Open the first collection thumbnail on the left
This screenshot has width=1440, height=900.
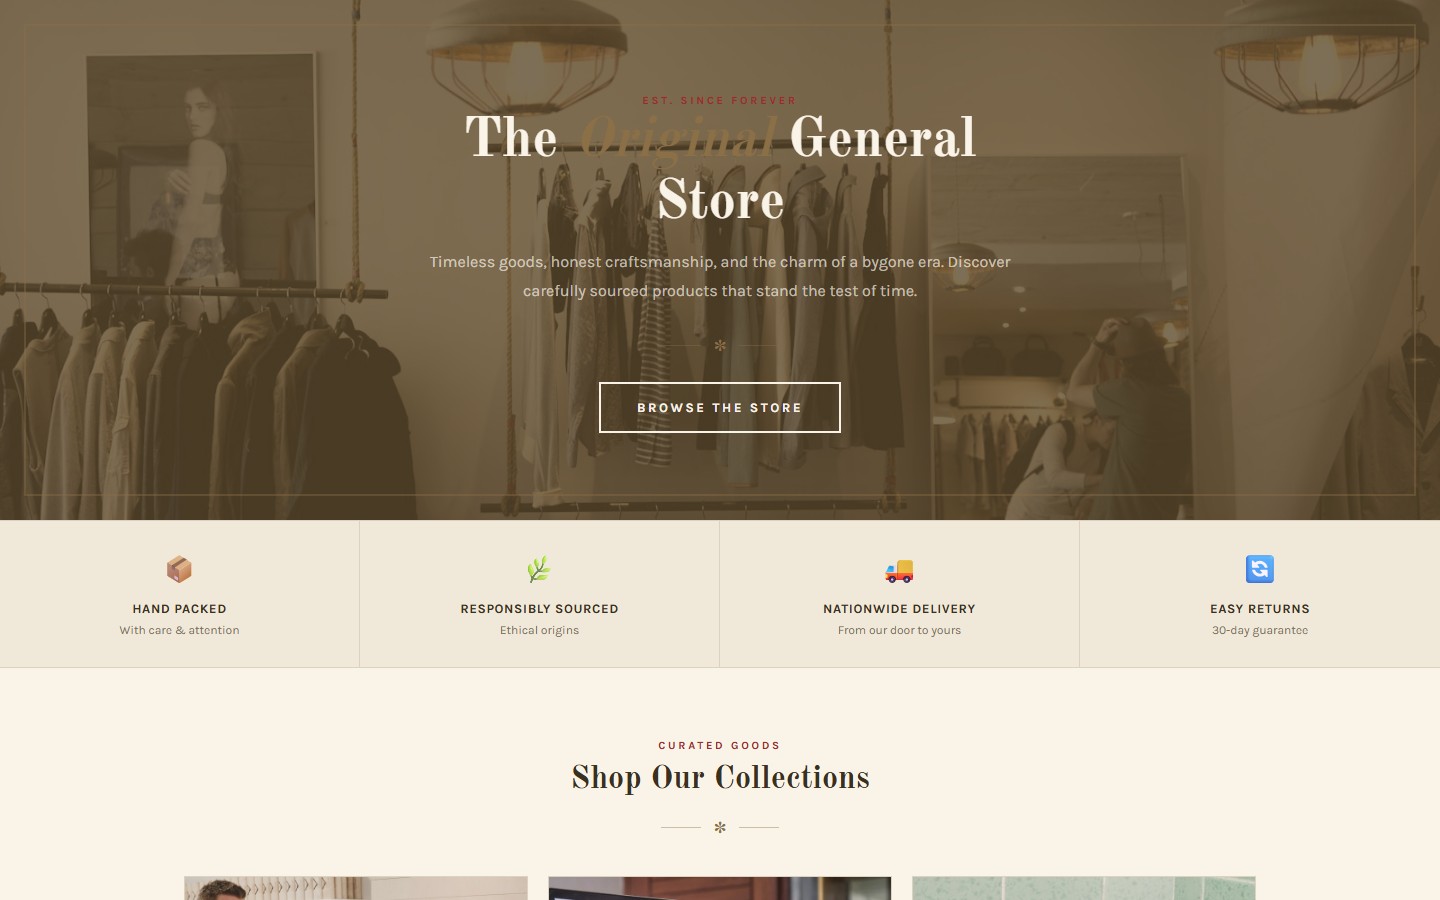click(x=356, y=888)
